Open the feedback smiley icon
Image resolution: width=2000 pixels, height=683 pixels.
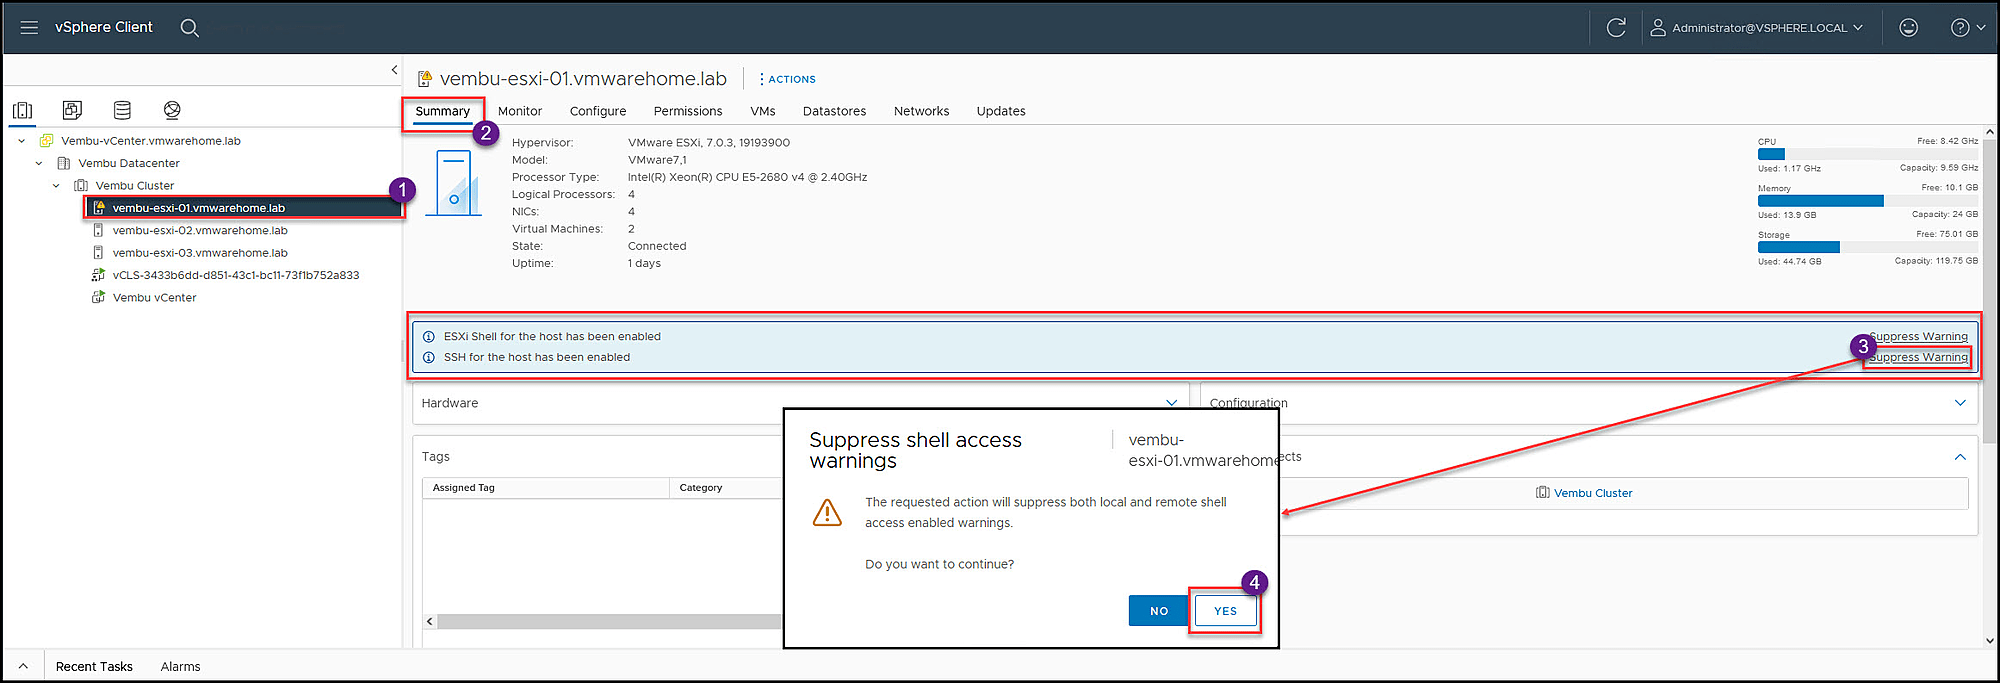point(1908,28)
